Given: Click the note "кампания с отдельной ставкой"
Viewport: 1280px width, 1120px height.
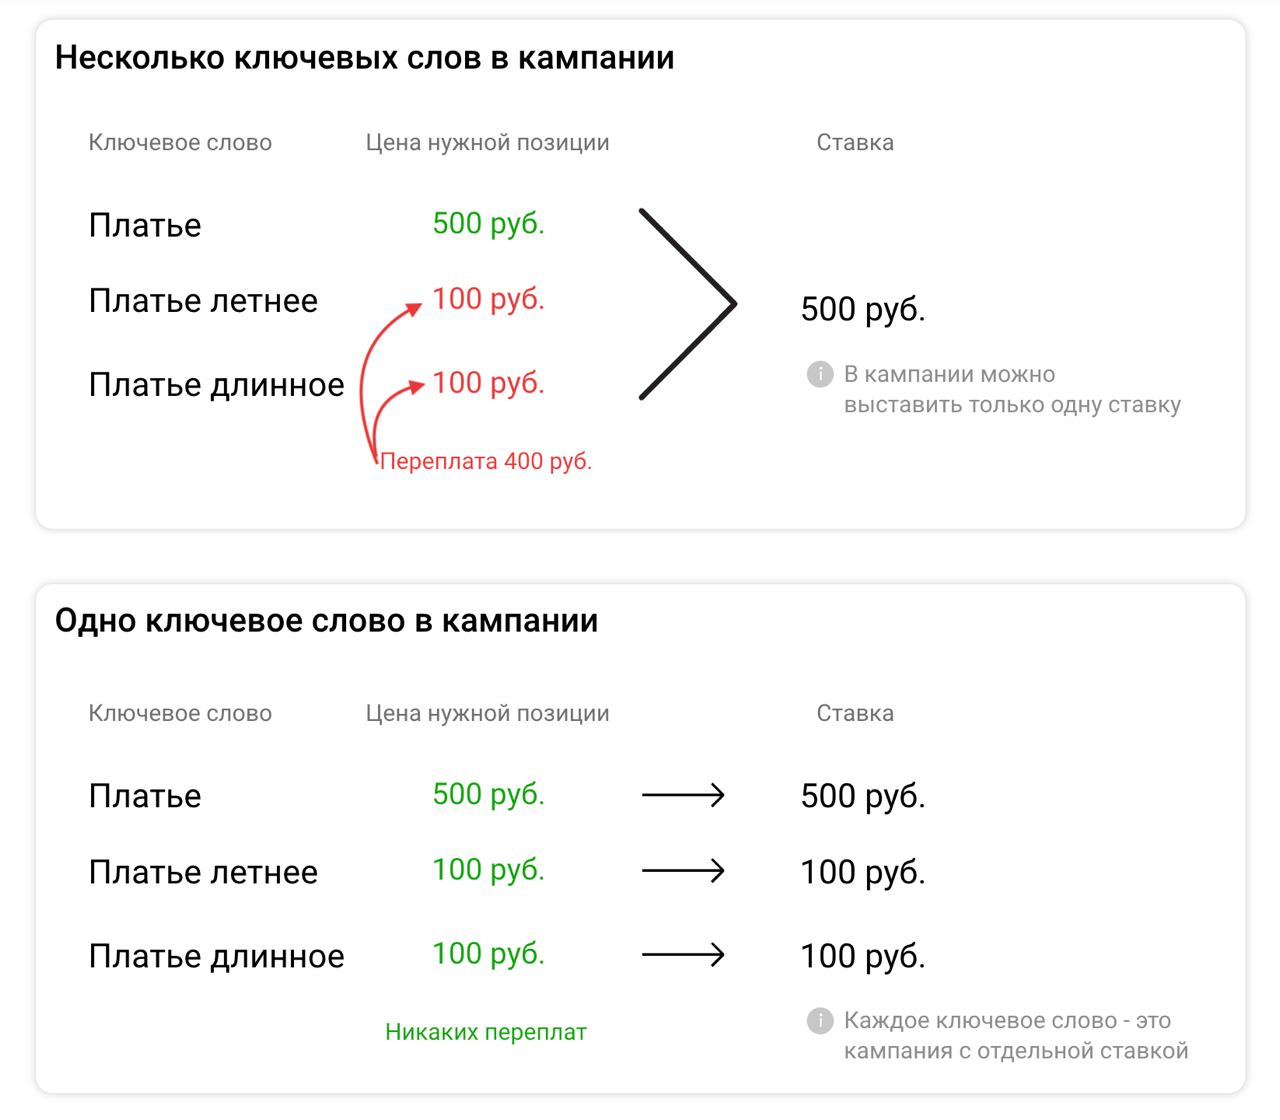Looking at the screenshot, I should click(1016, 1051).
